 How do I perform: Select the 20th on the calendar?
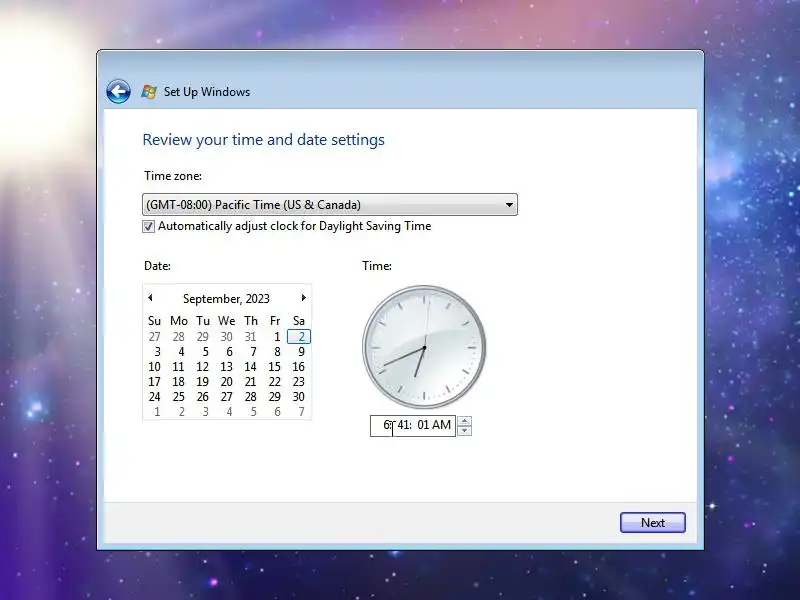point(227,382)
